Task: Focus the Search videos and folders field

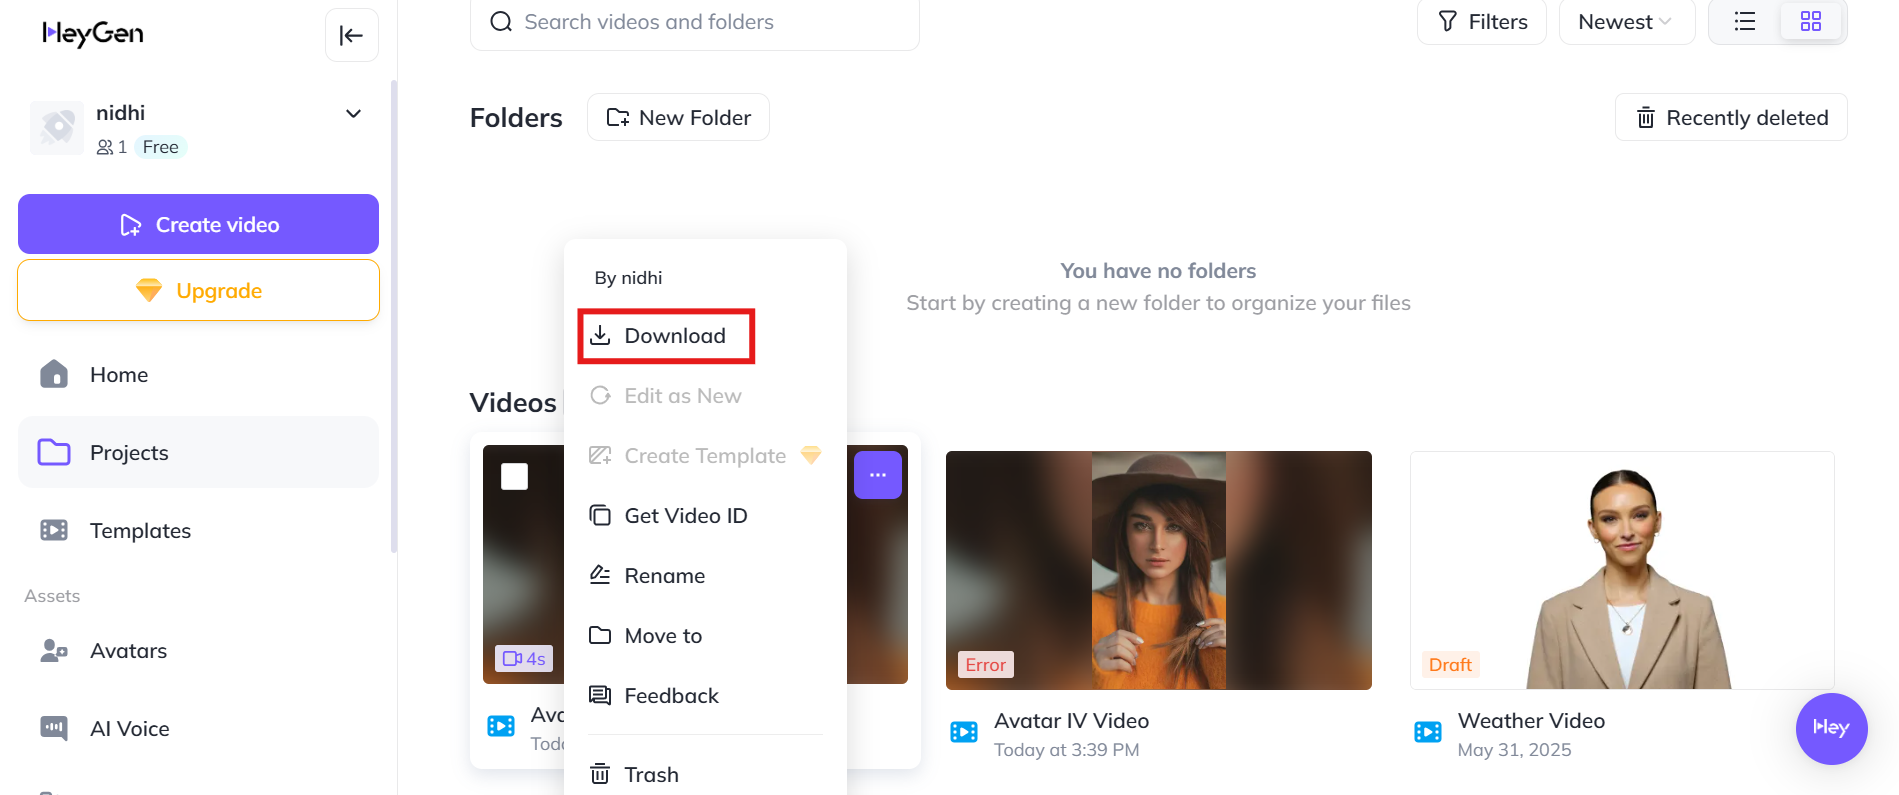Action: (695, 22)
